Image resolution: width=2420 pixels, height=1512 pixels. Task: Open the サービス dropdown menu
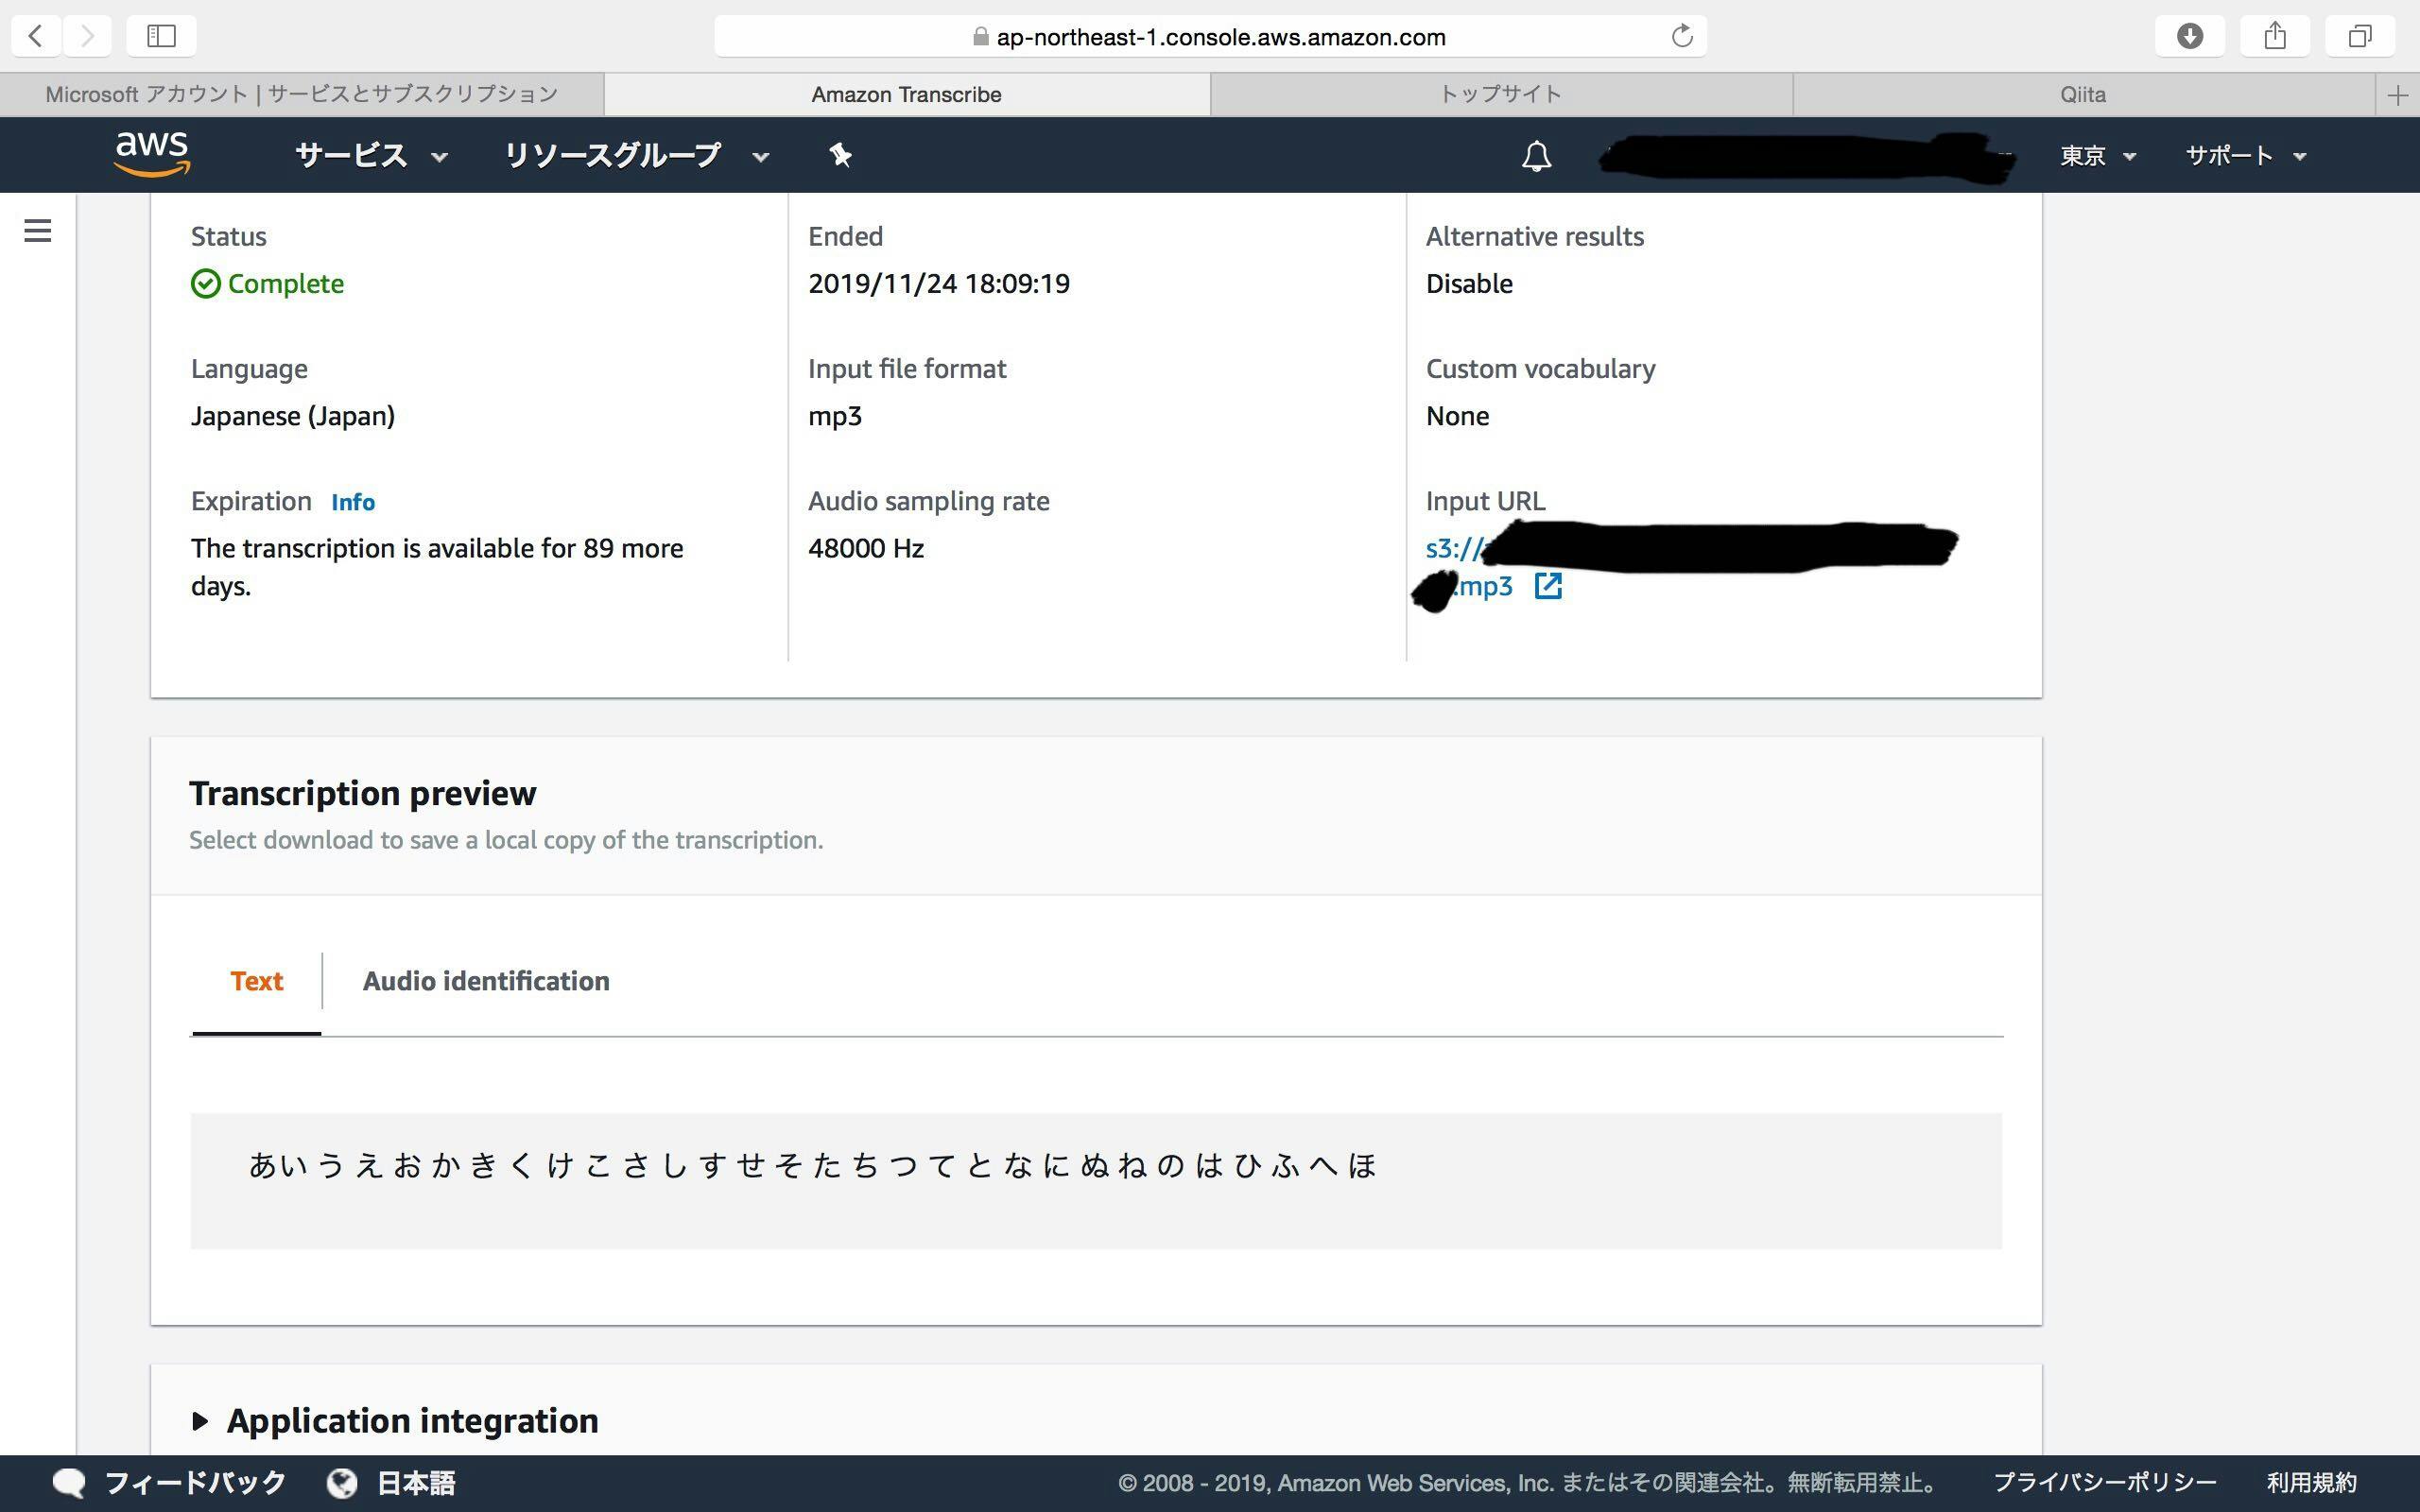(371, 156)
